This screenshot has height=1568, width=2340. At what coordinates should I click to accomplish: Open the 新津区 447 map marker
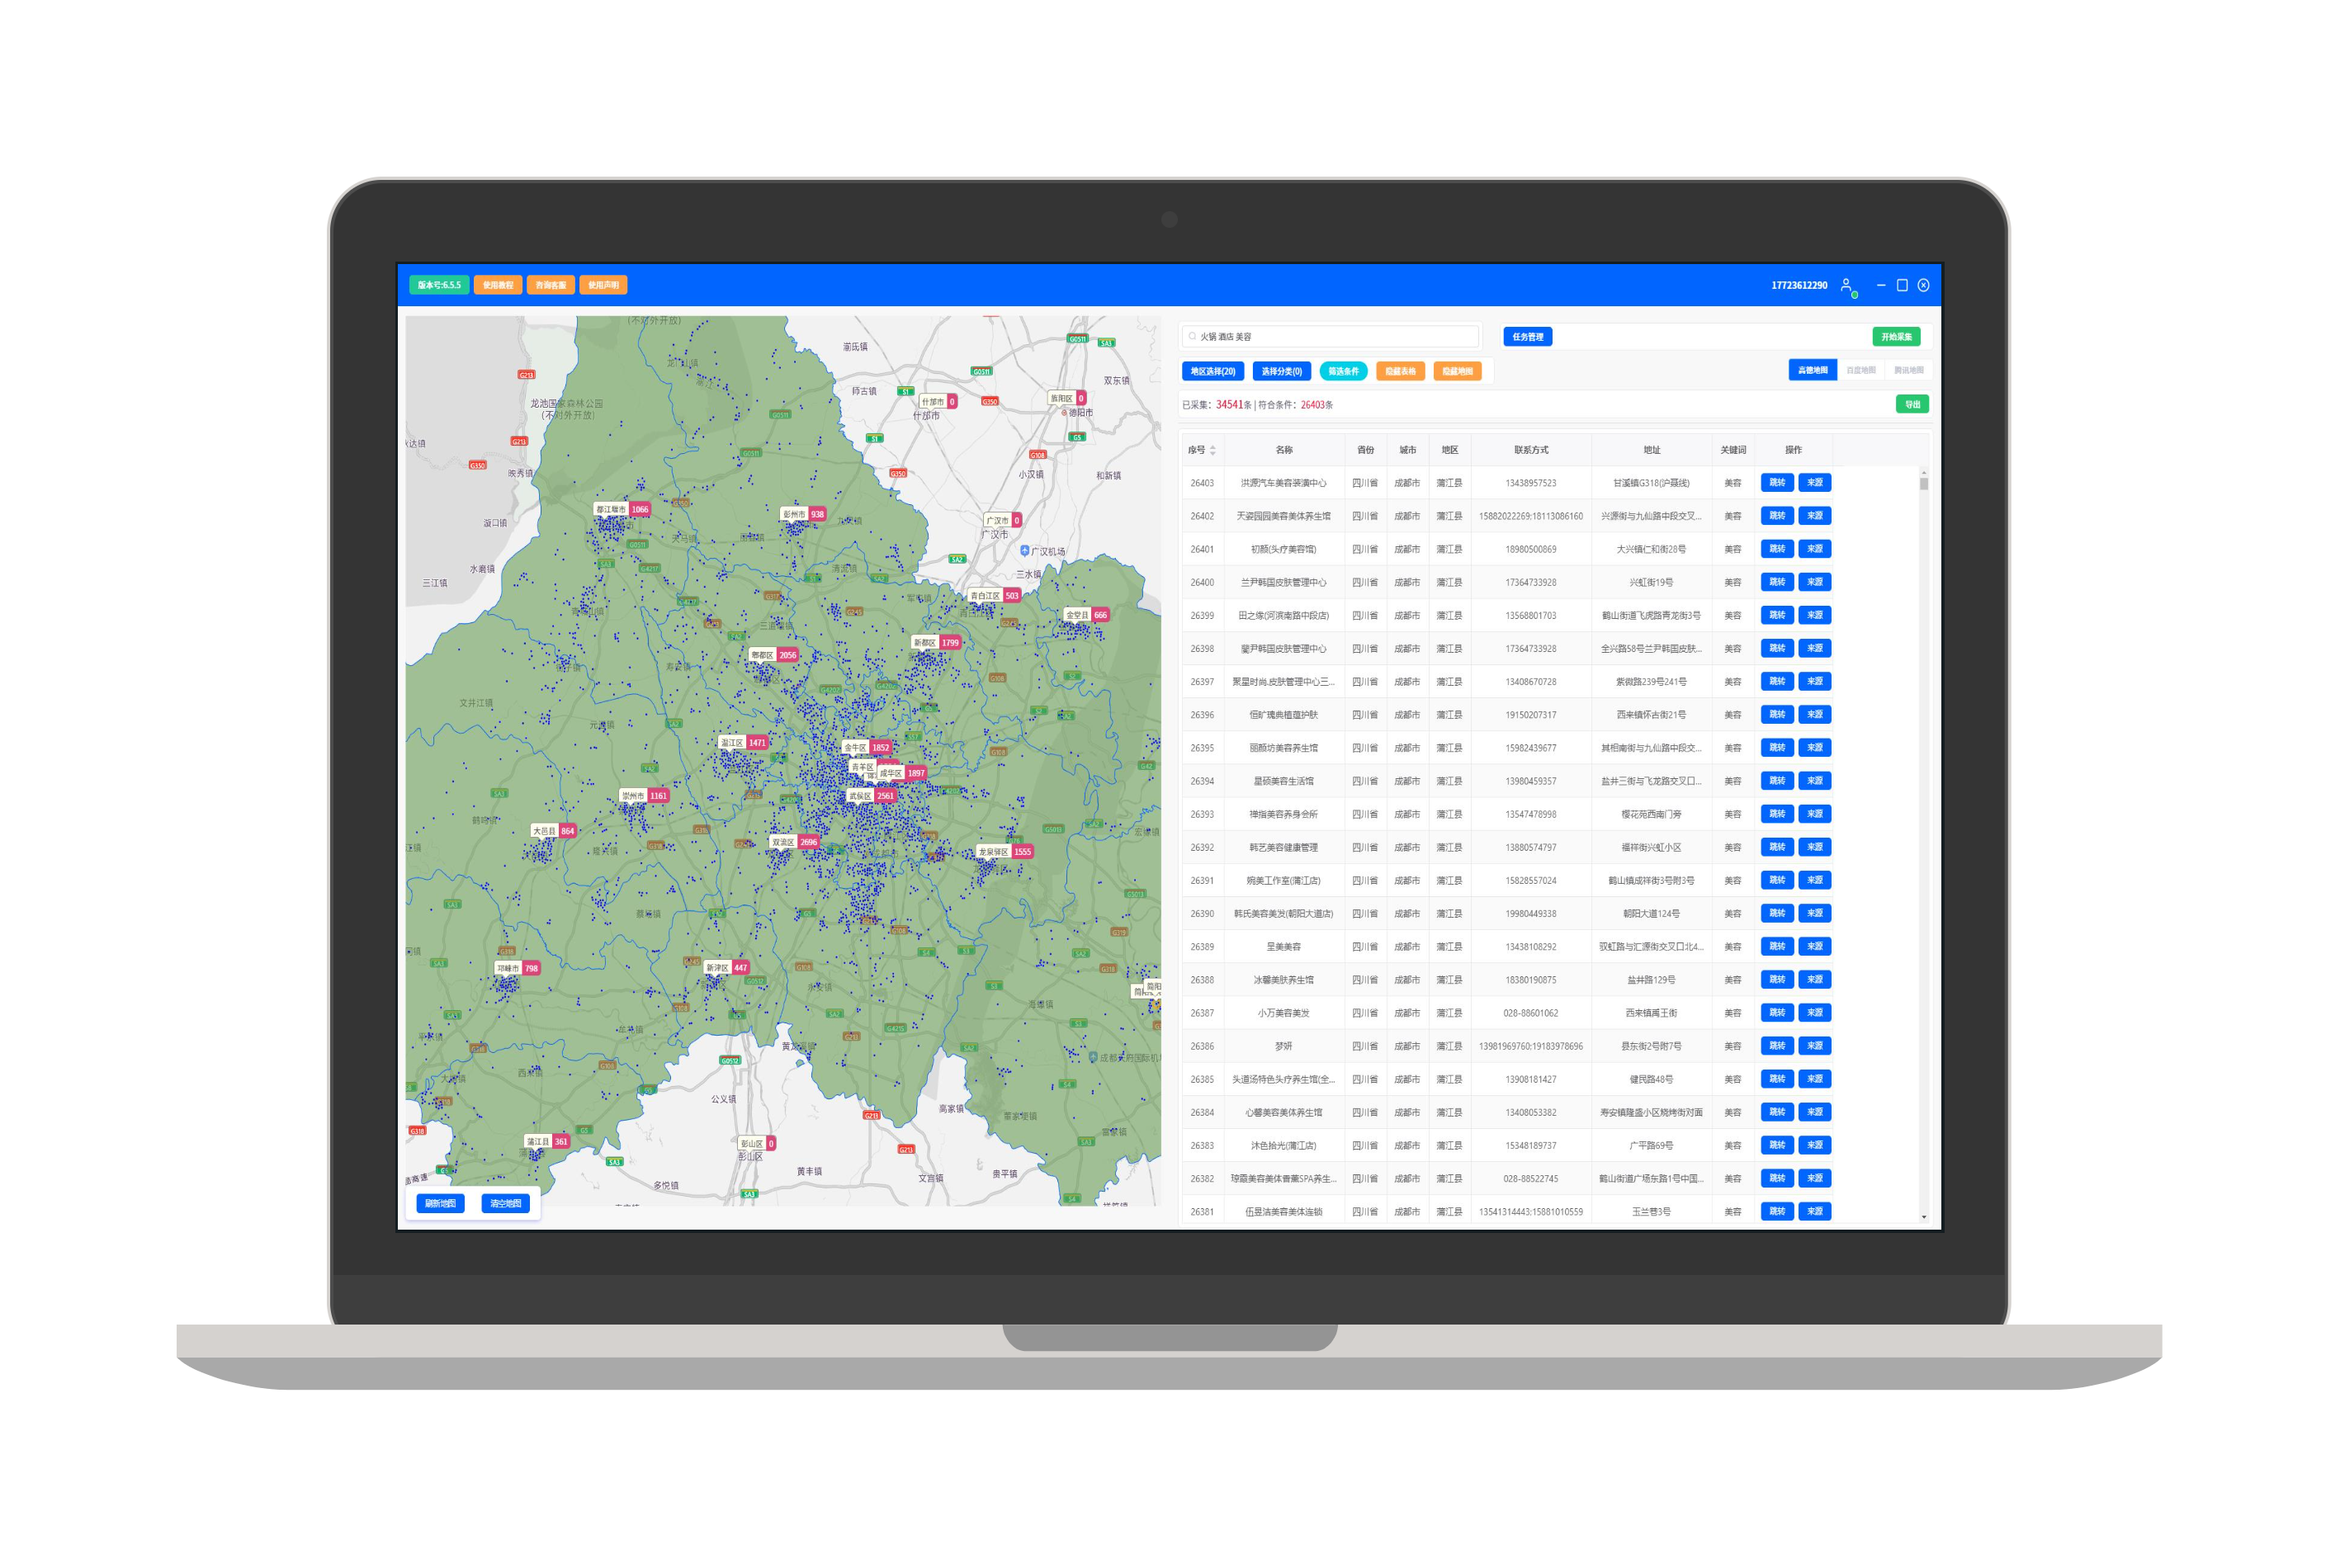tap(727, 968)
